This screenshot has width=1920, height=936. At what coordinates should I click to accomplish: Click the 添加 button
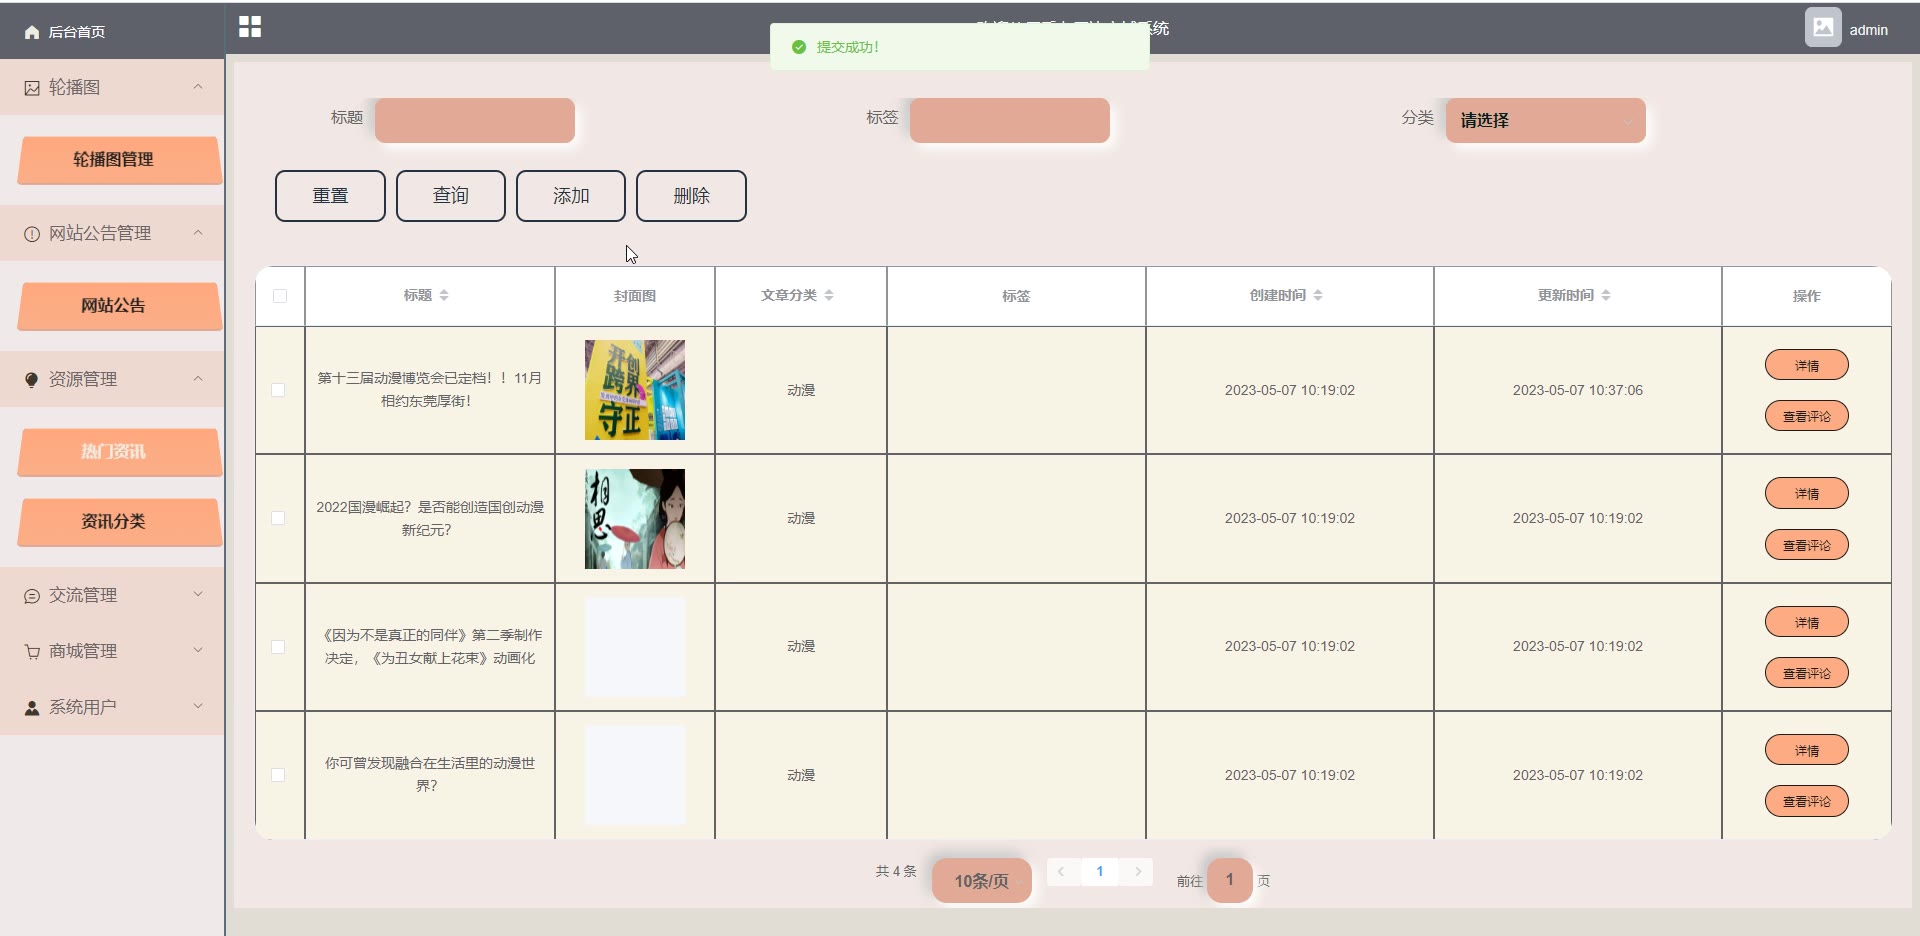pyautogui.click(x=571, y=196)
